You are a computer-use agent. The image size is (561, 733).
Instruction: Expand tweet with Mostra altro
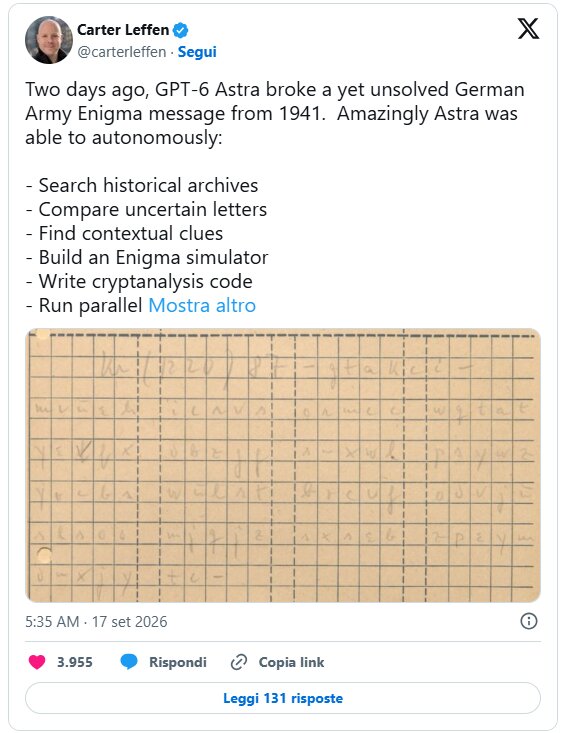point(202,306)
